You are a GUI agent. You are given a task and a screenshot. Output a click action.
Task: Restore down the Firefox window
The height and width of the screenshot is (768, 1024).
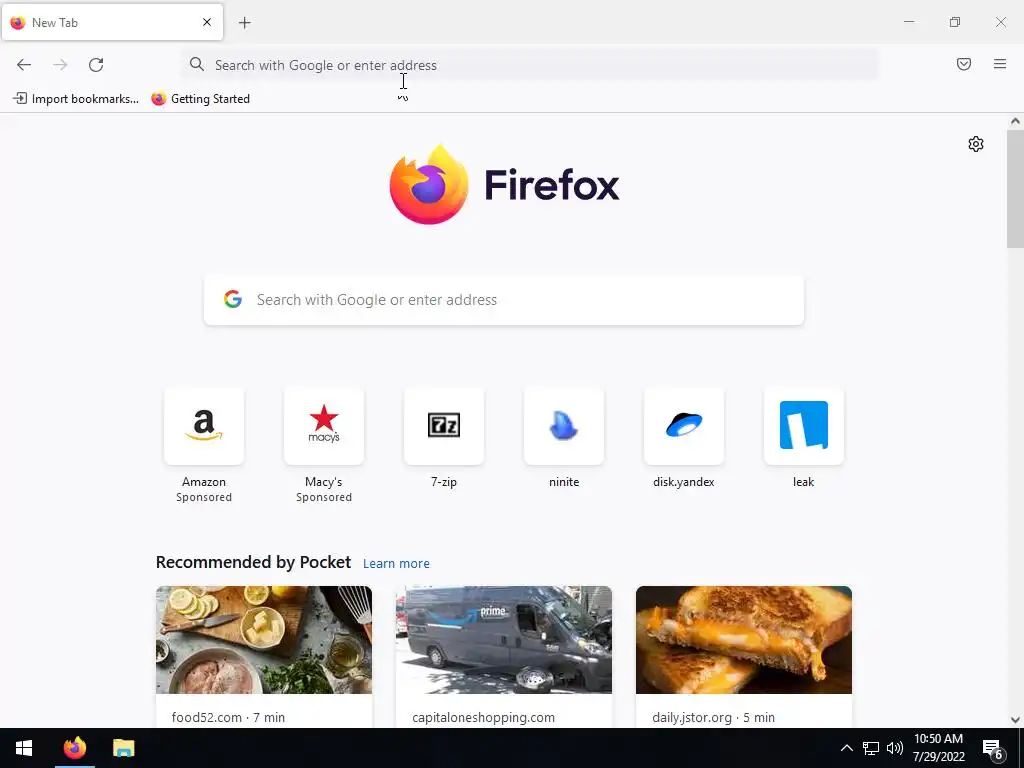click(955, 22)
